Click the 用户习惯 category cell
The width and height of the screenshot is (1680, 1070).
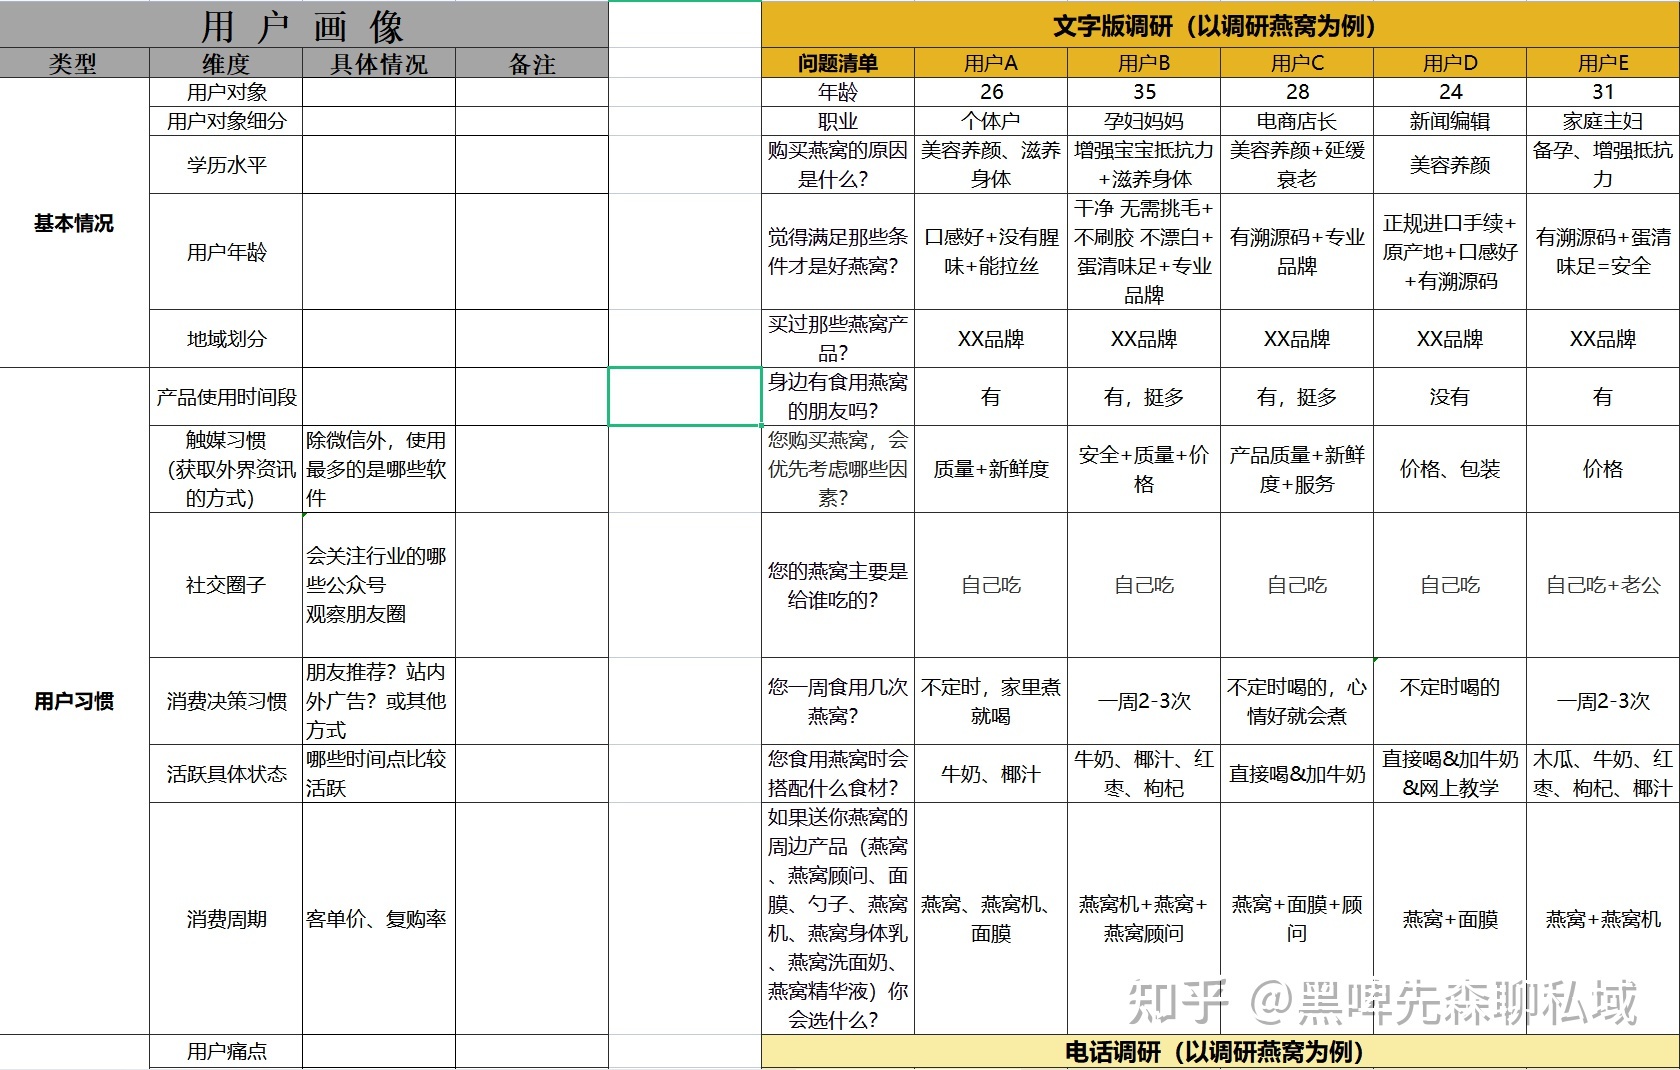(x=74, y=701)
